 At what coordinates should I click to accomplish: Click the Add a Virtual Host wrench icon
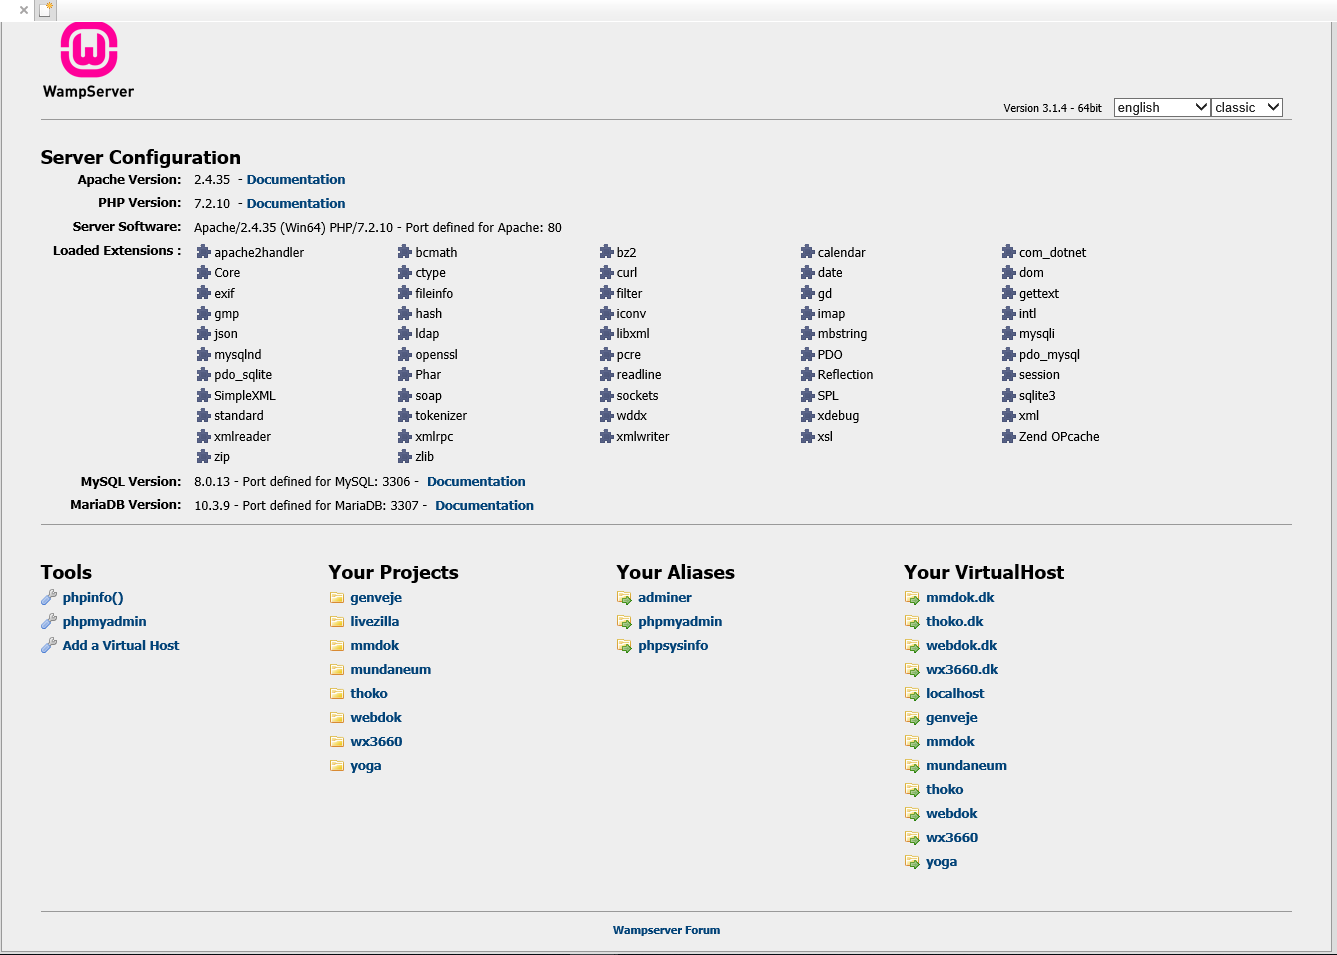[49, 646]
